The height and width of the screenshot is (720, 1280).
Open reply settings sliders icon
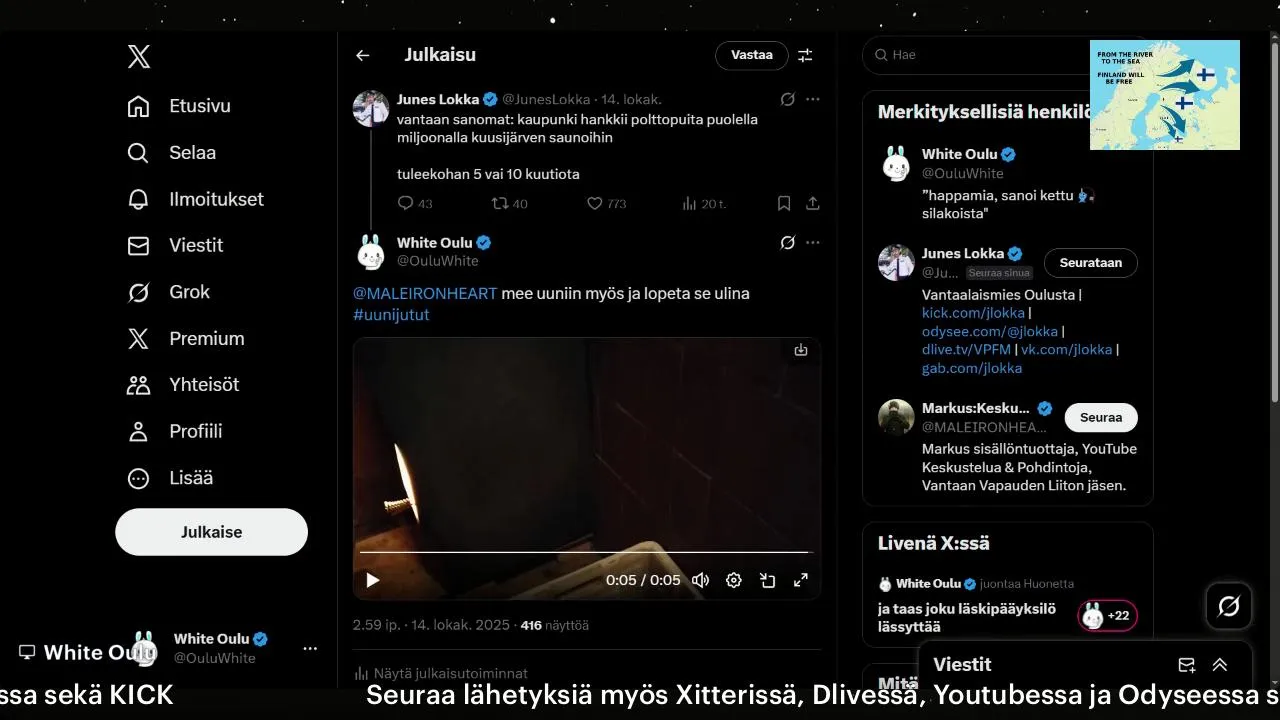coord(805,56)
